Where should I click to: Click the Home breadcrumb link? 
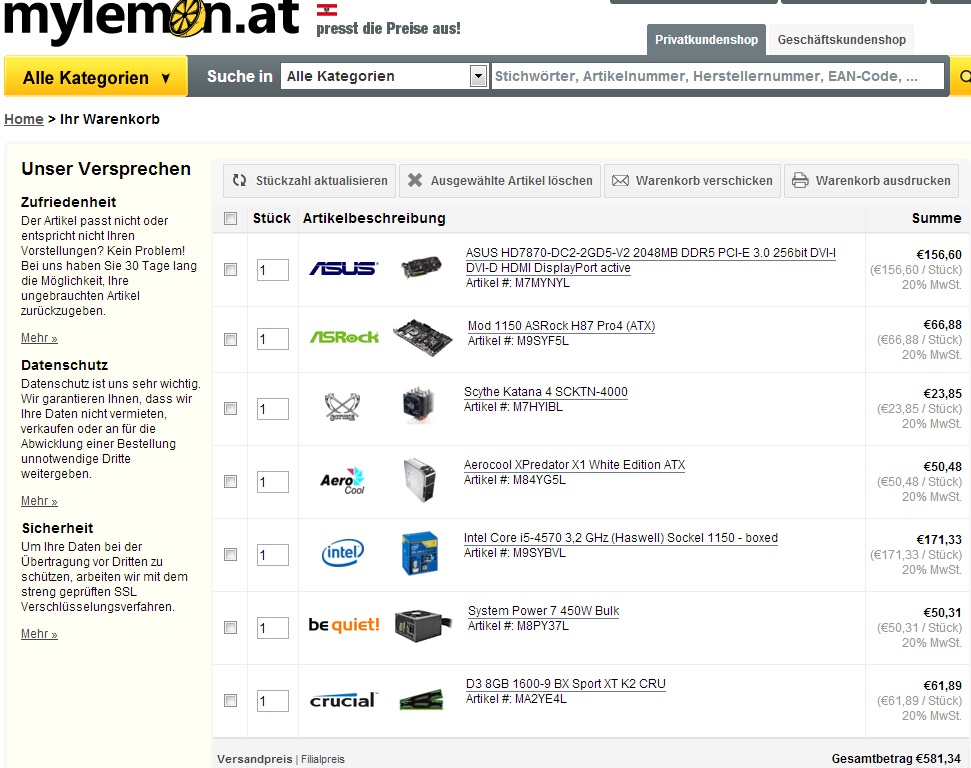(24, 119)
